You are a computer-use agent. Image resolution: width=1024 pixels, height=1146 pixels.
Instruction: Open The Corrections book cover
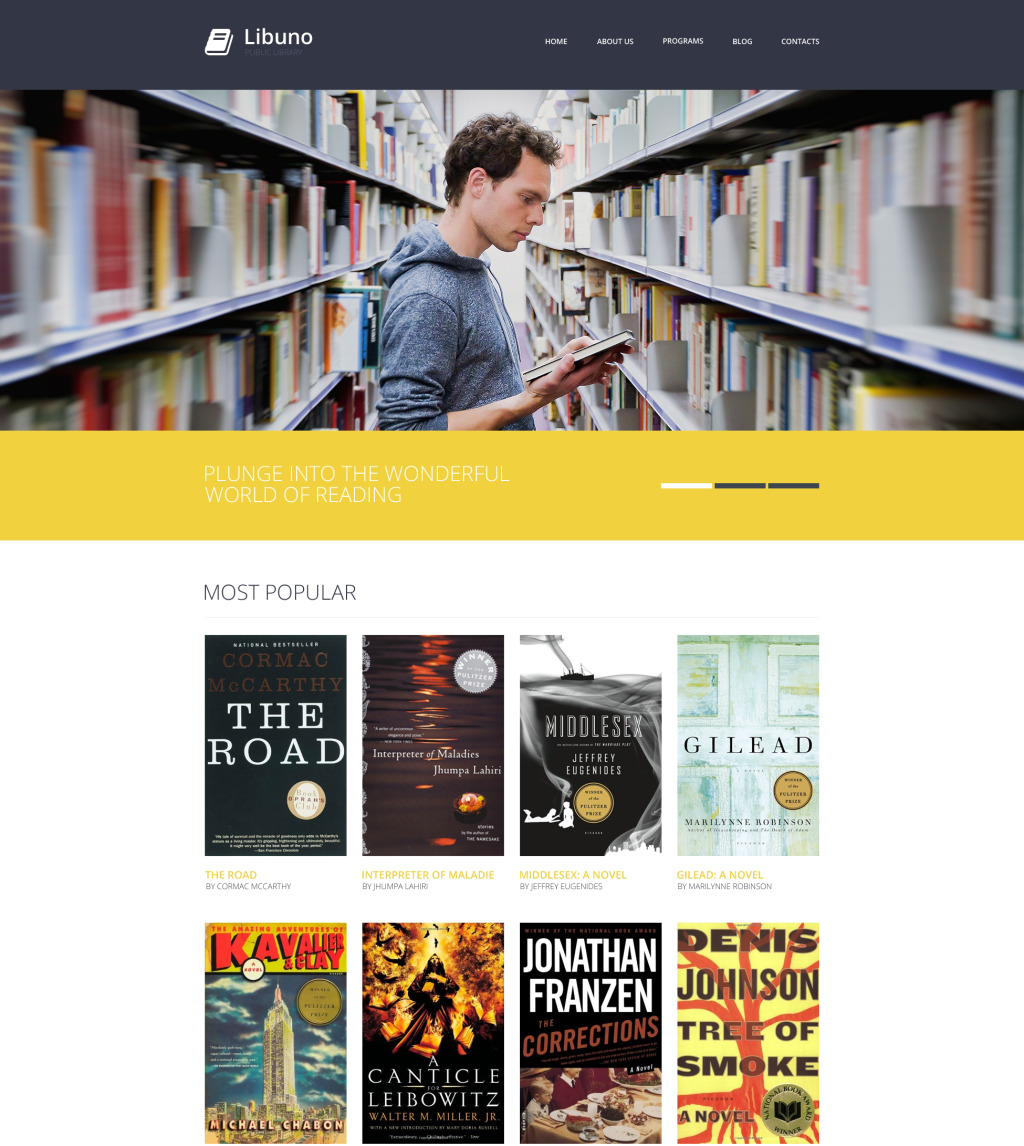[591, 1033]
